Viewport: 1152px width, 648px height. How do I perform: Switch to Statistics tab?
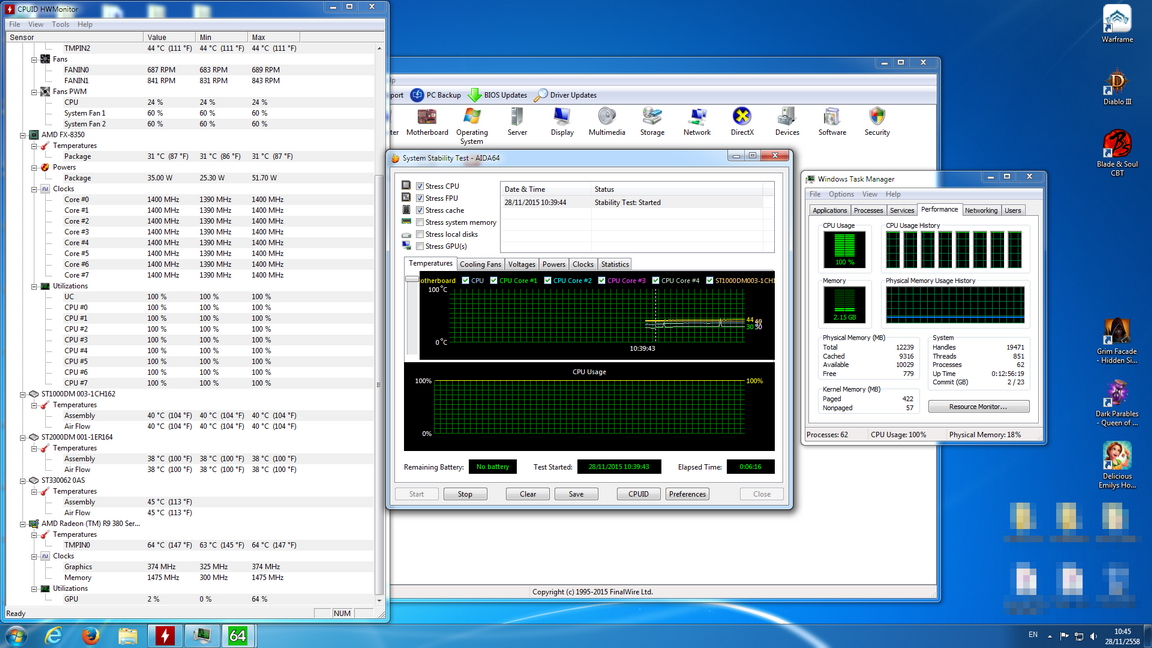[615, 264]
